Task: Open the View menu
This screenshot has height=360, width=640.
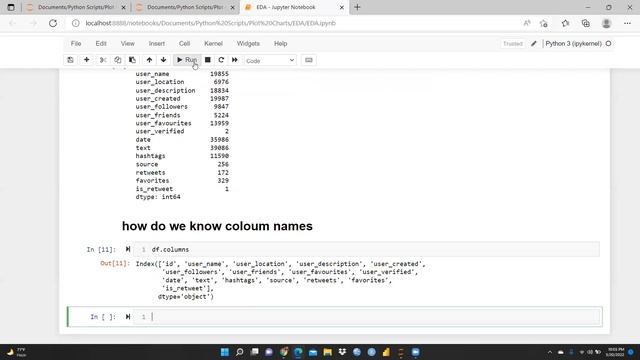Action: pos(127,43)
